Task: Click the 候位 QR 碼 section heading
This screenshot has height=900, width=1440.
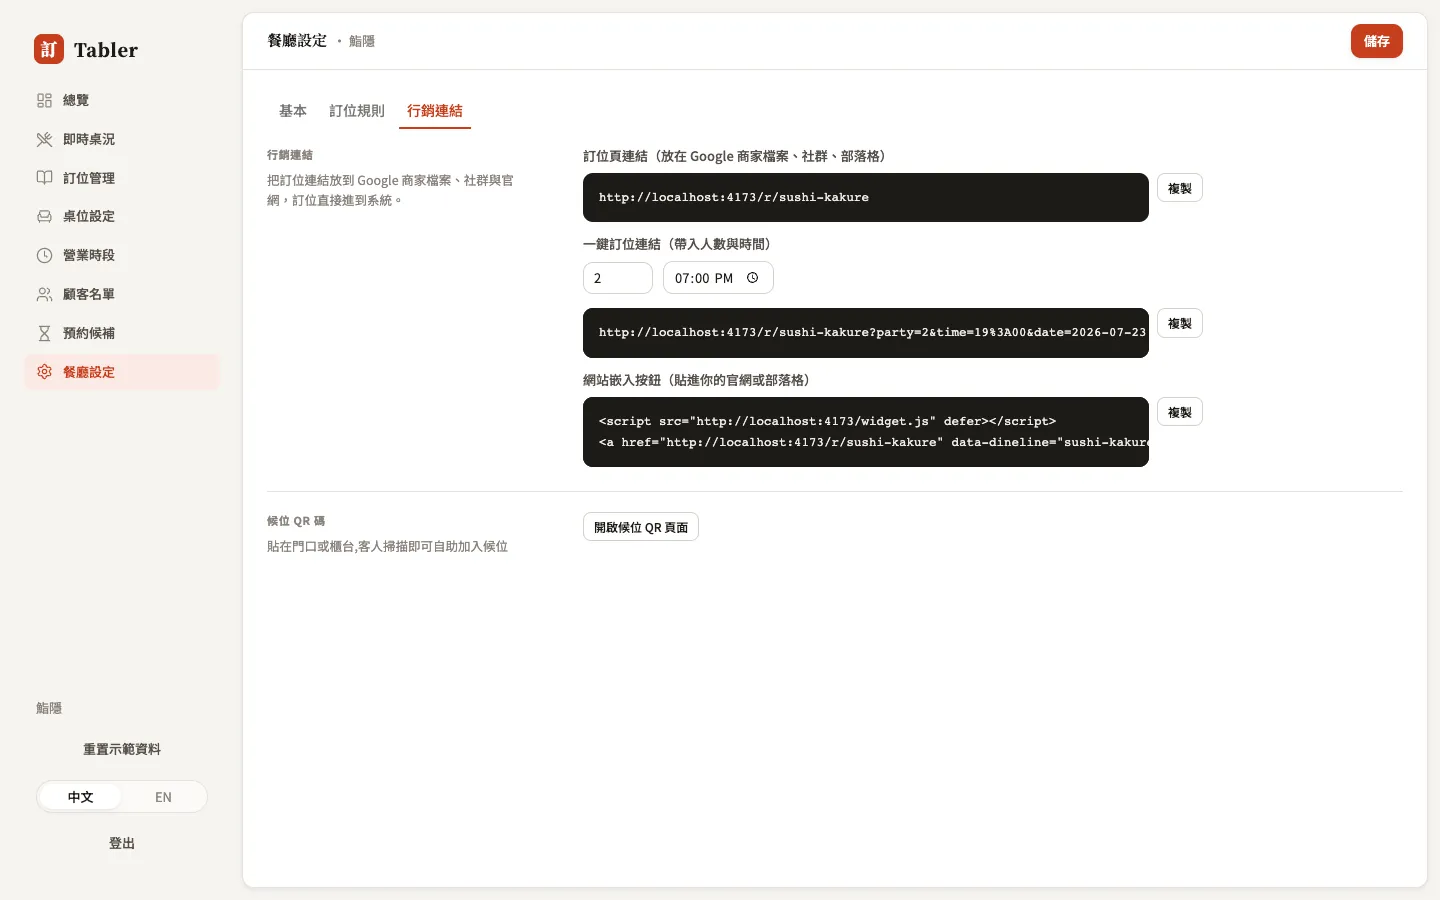Action: [296, 521]
